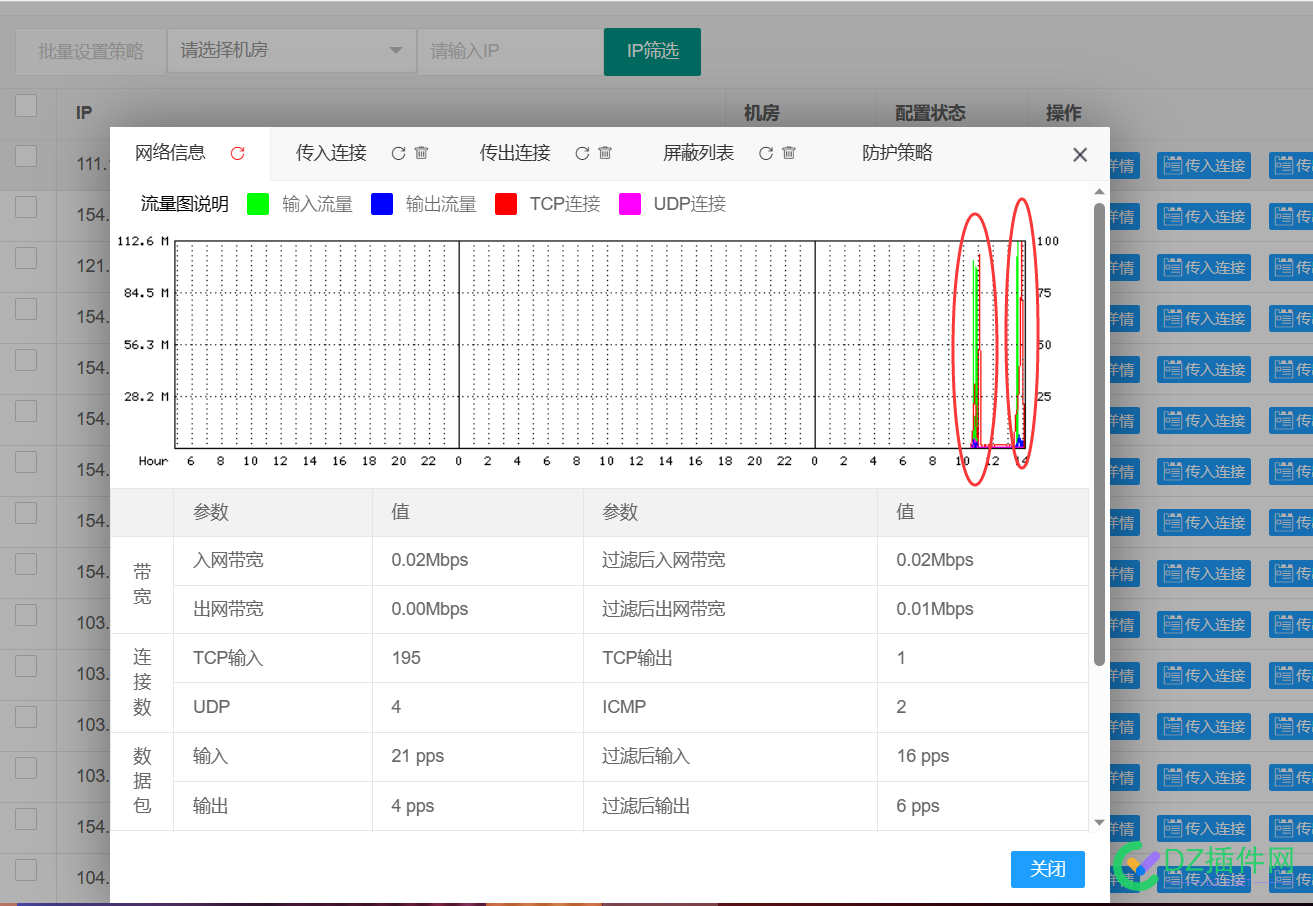Click trash icon beside 屏蔽列表 tab

[789, 153]
